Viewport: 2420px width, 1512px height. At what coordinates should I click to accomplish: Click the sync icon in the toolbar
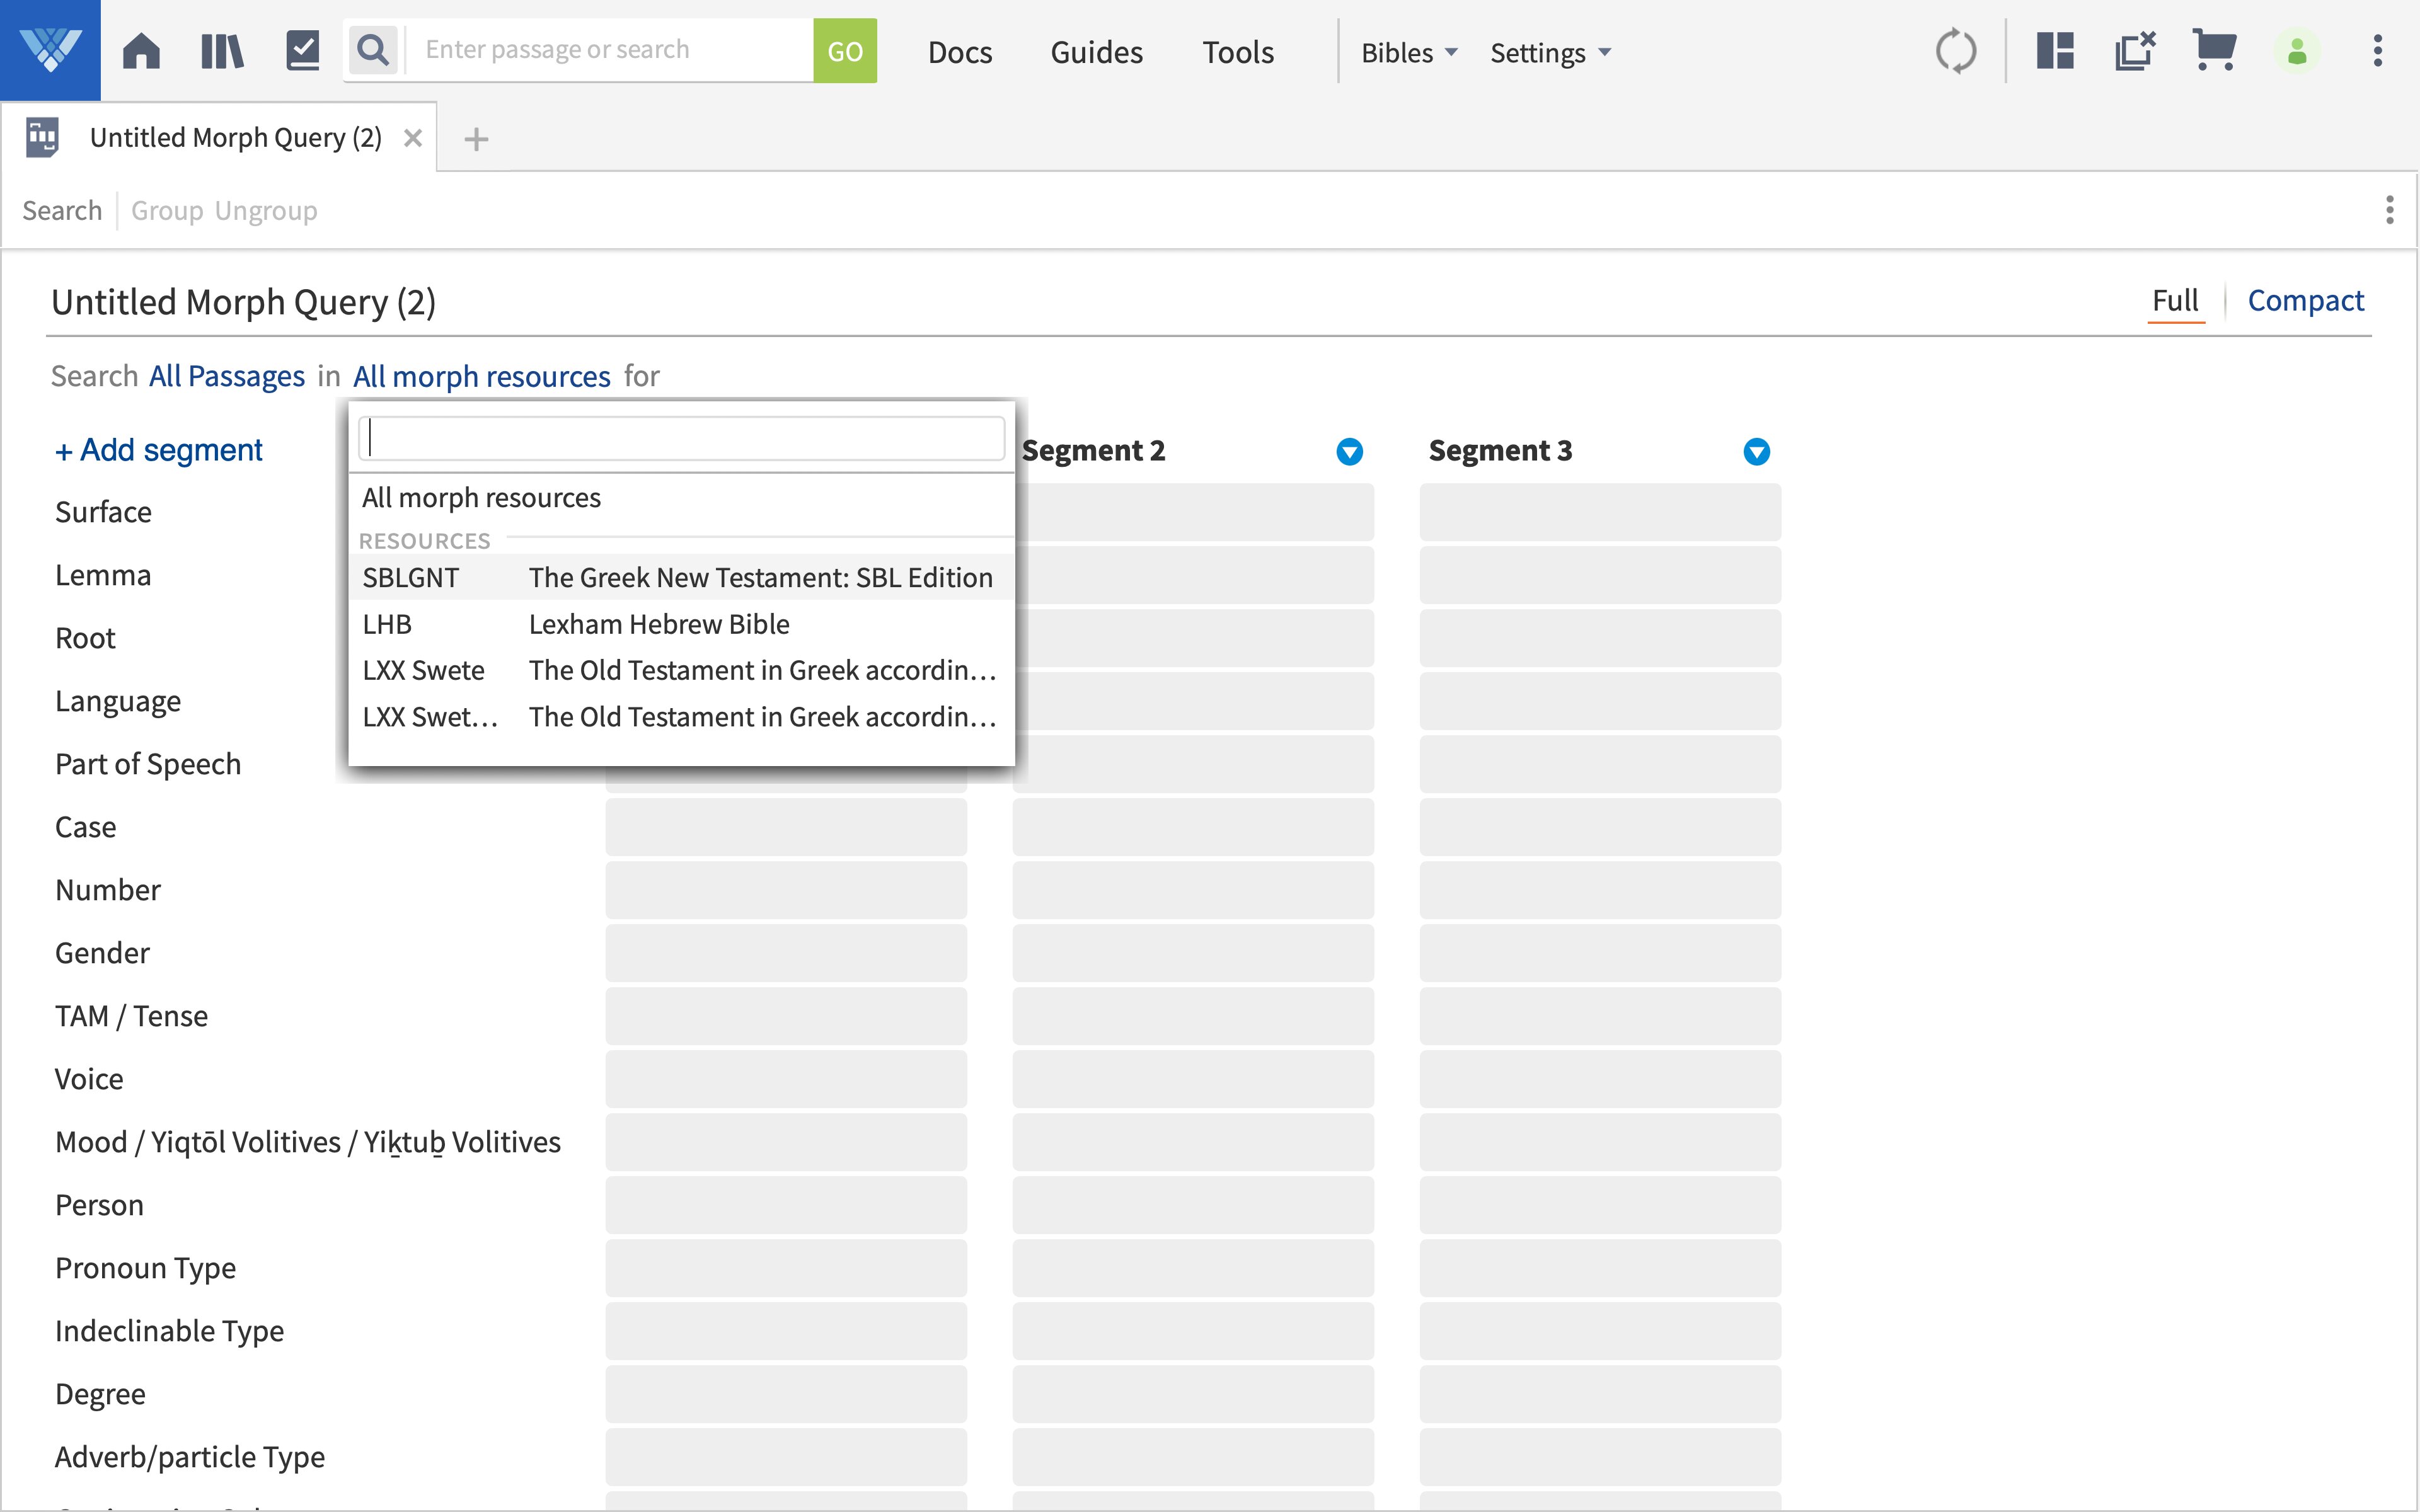[x=1957, y=50]
